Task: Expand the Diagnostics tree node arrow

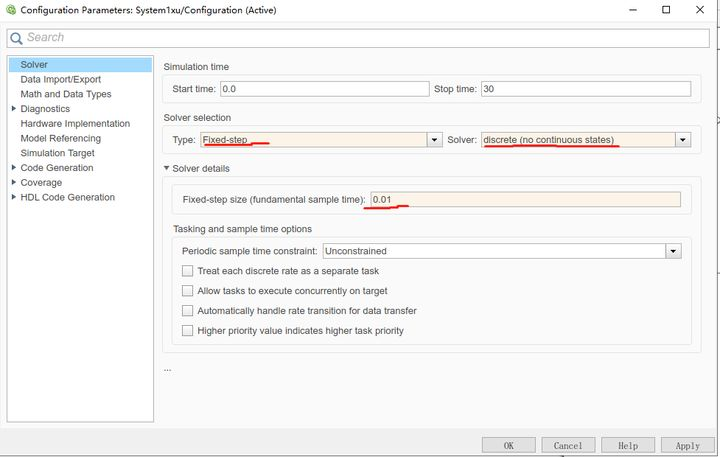Action: (14, 109)
